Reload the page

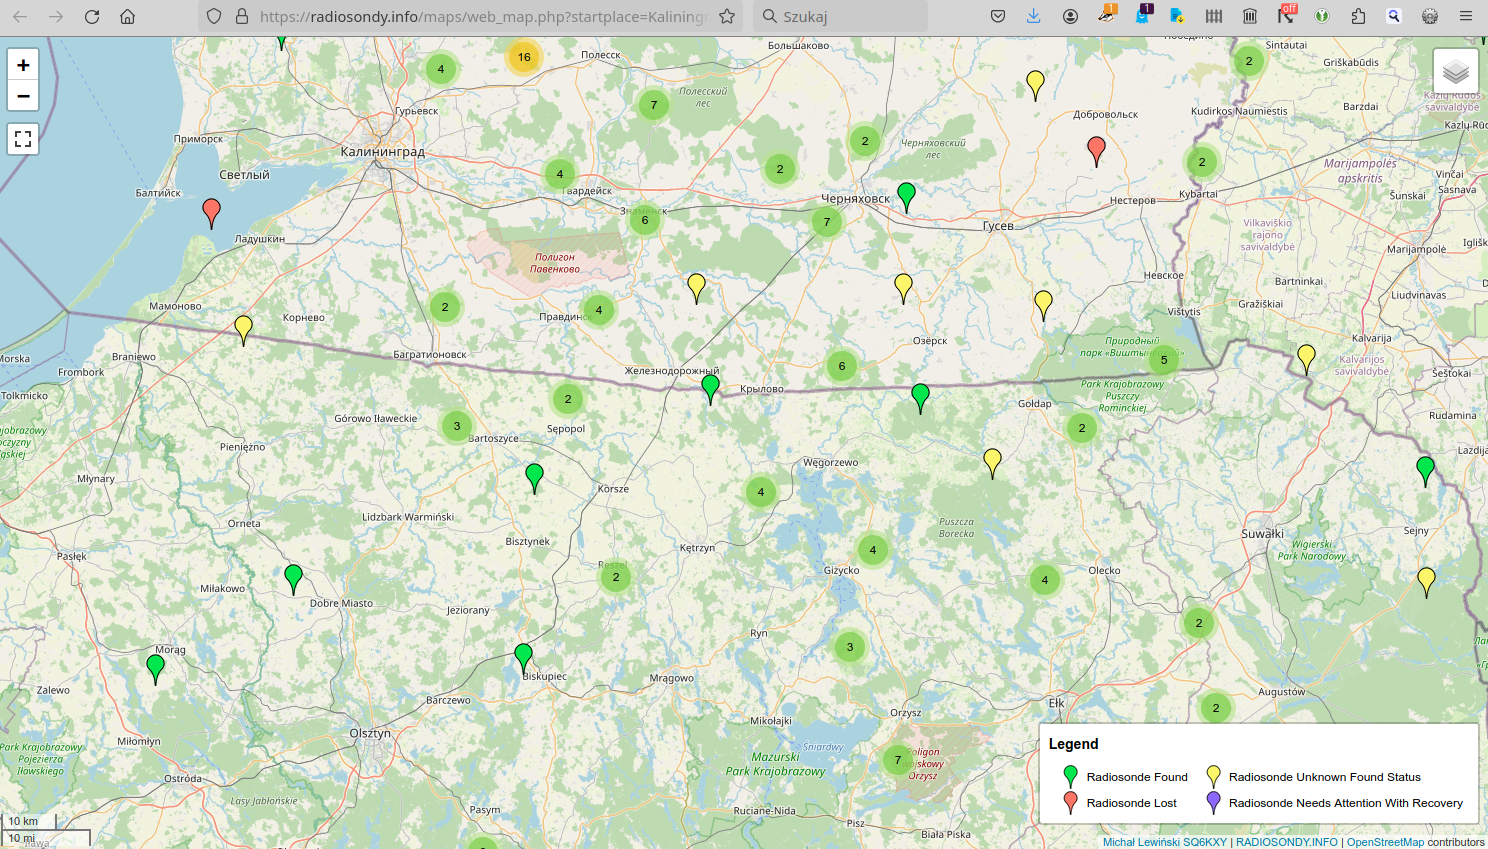click(x=92, y=17)
